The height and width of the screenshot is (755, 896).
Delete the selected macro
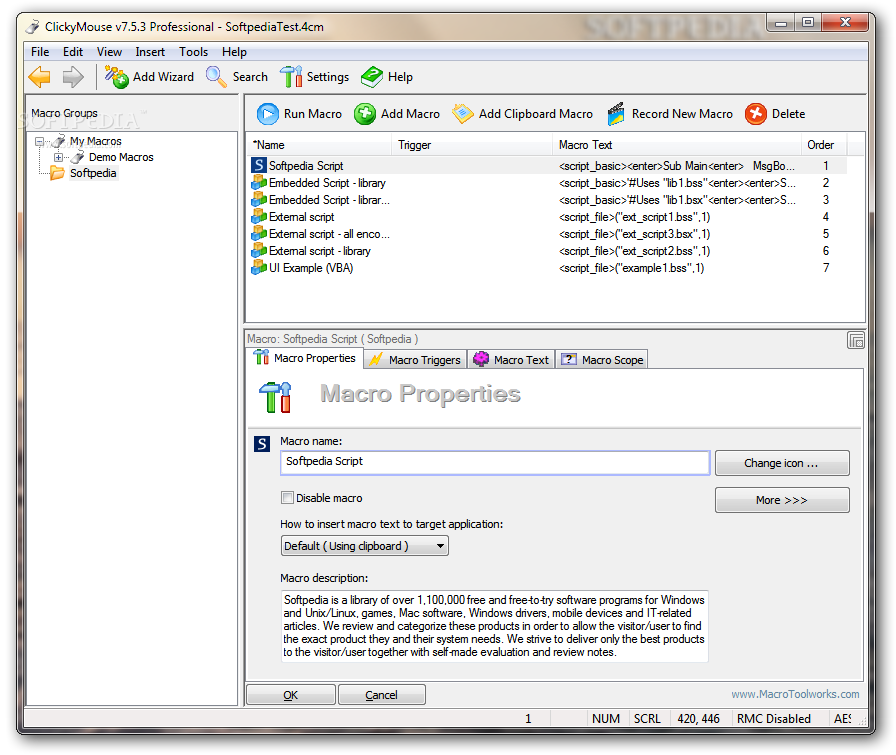pos(775,114)
